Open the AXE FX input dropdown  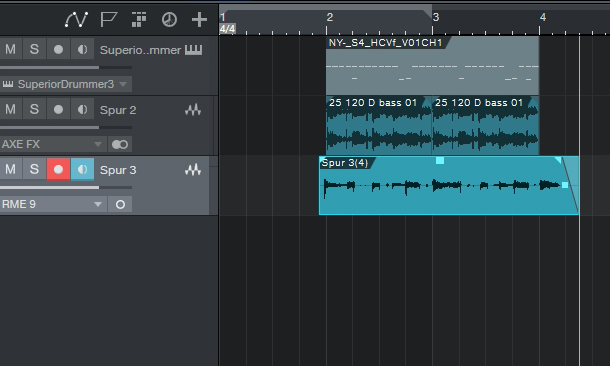click(53, 144)
